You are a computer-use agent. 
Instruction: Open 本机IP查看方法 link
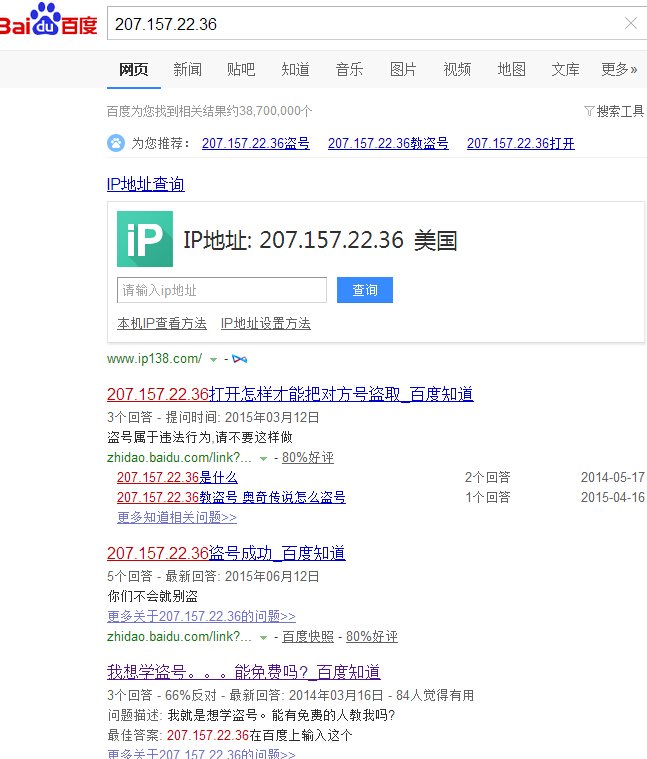[162, 323]
